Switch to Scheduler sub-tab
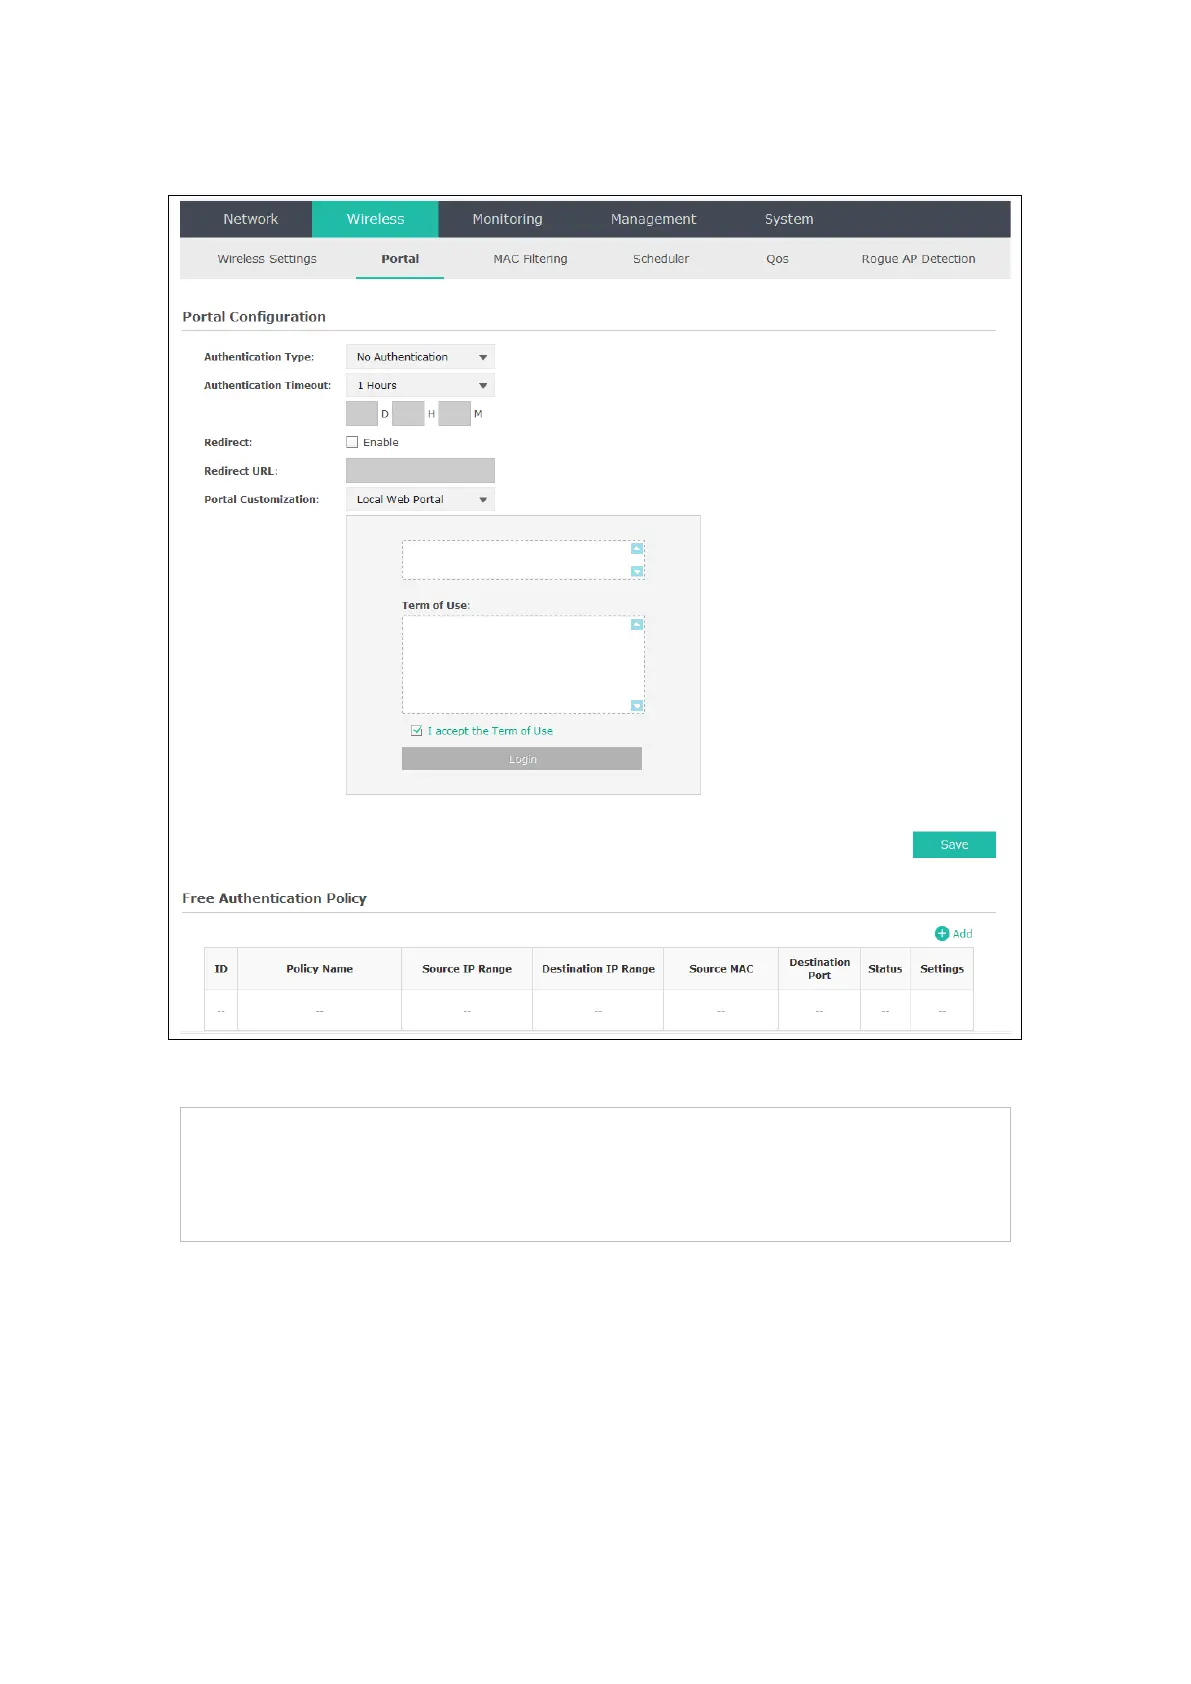 661,259
